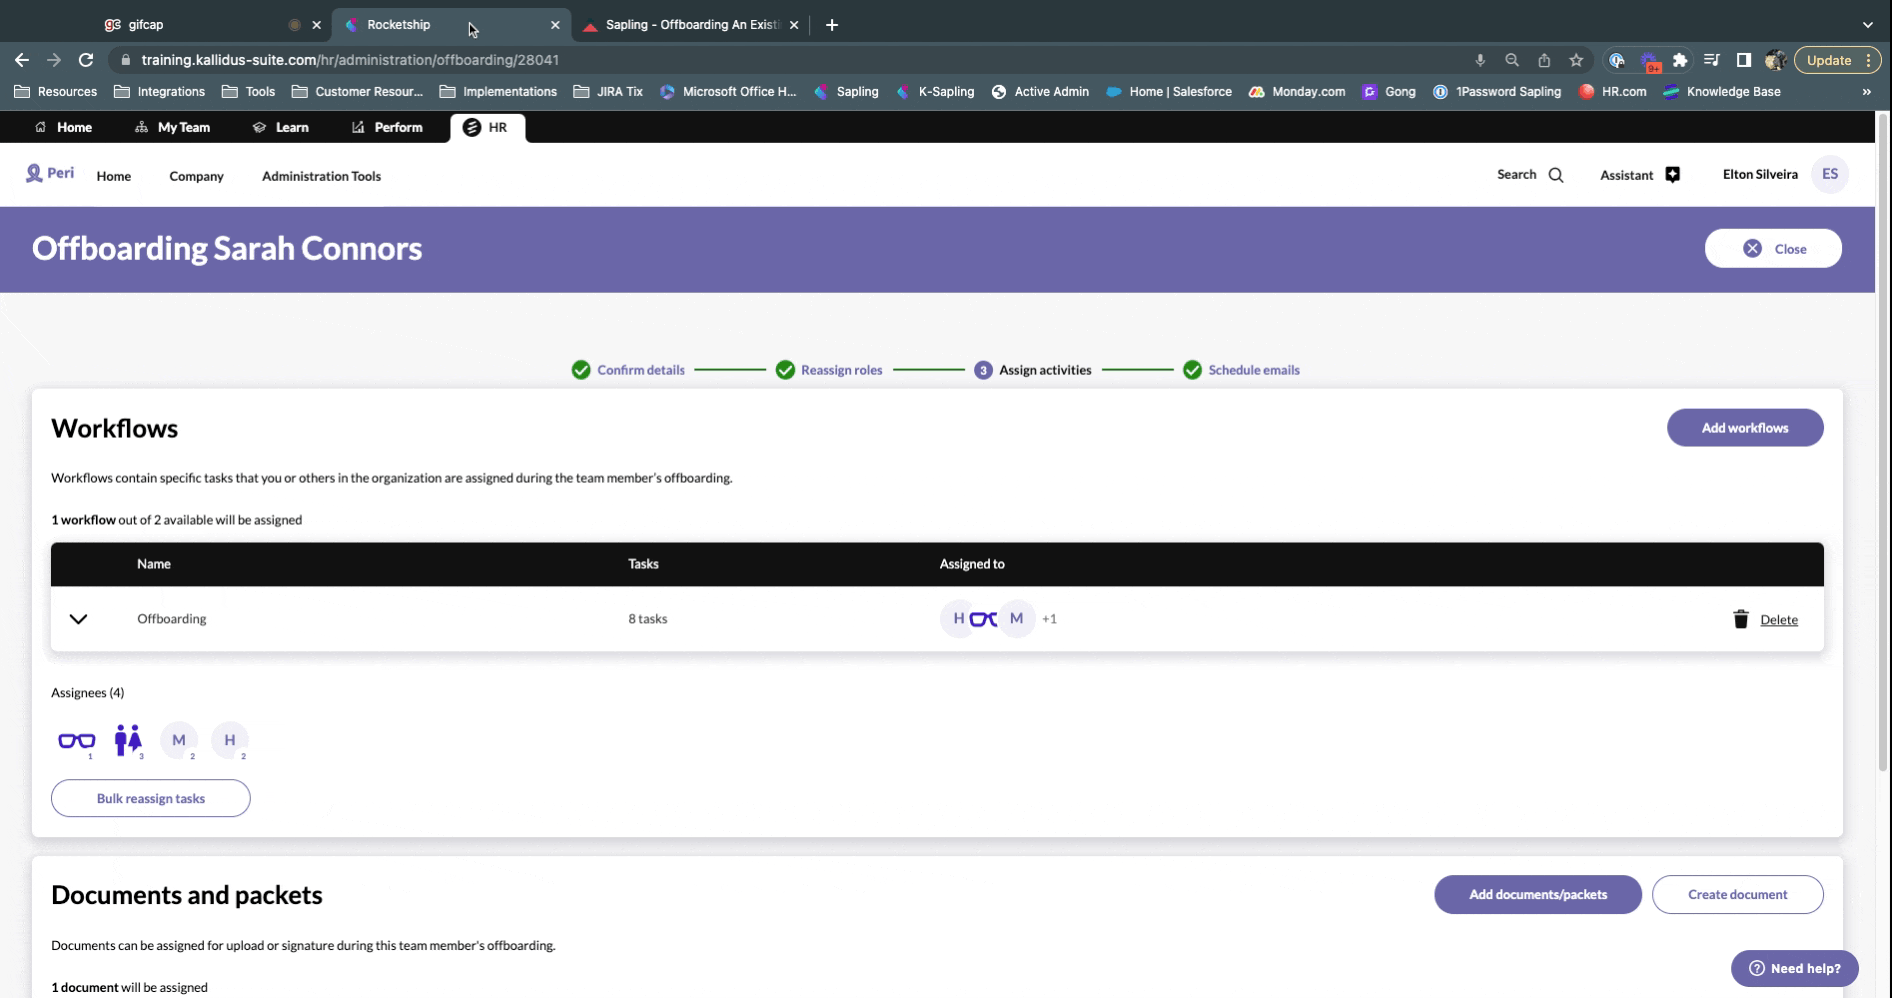Screen dimensions: 1892x998
Task: Click the Add workflows button
Action: pyautogui.click(x=1744, y=428)
